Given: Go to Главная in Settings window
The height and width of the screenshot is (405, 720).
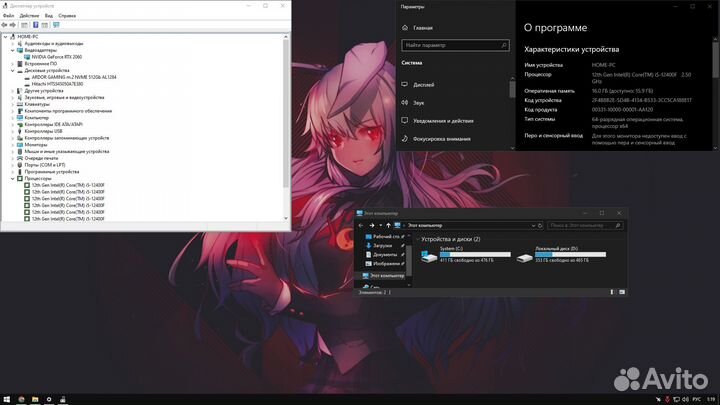Looking at the screenshot, I should pos(417,28).
